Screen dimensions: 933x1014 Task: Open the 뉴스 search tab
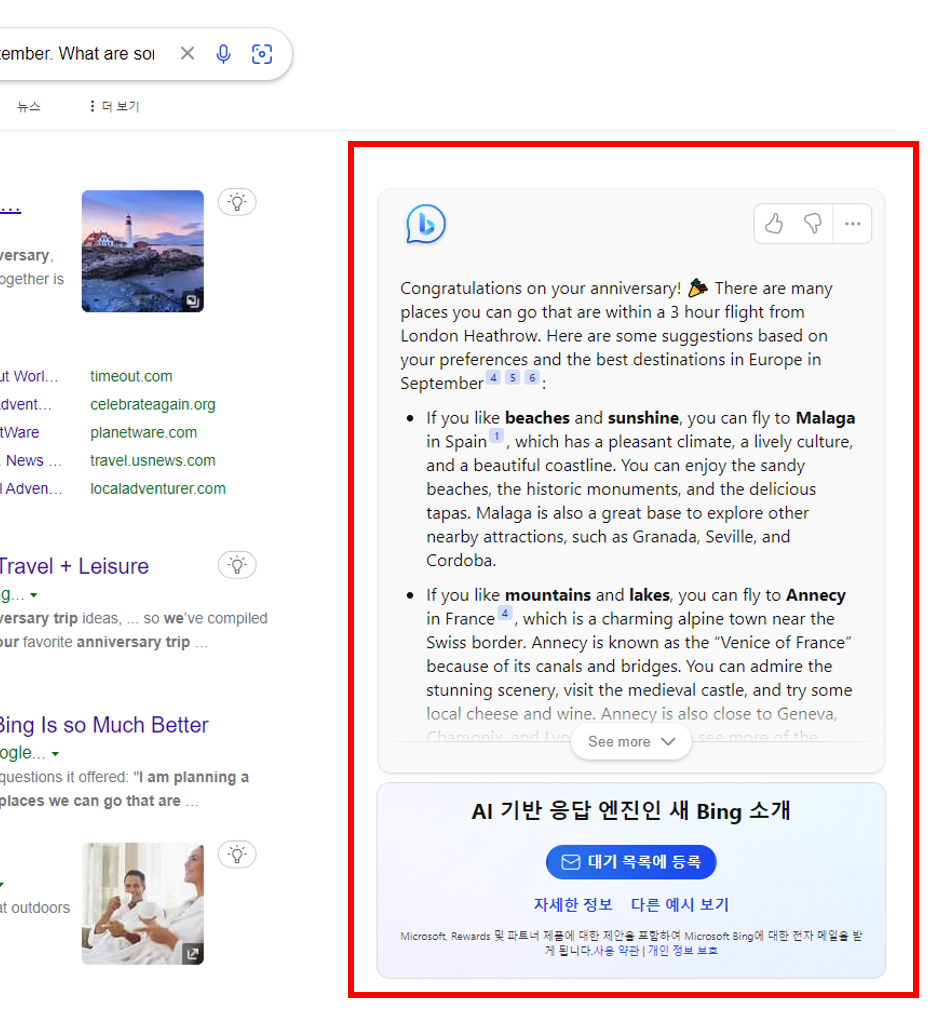(x=28, y=107)
